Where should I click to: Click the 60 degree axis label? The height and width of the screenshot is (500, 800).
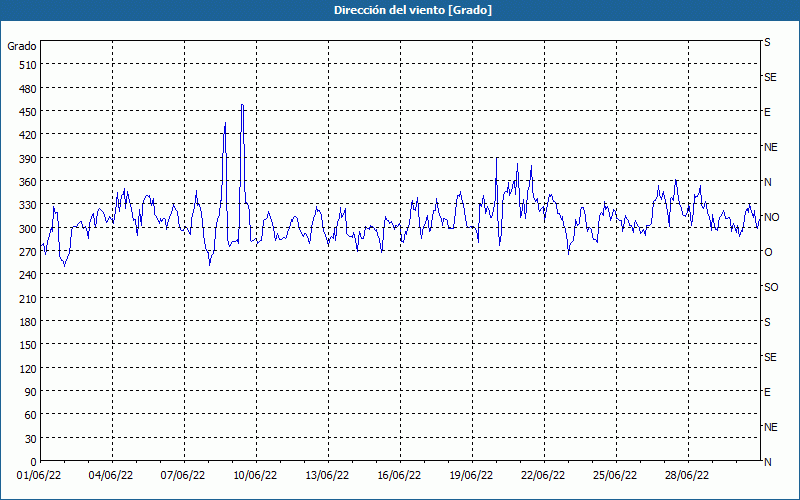pyautogui.click(x=31, y=415)
